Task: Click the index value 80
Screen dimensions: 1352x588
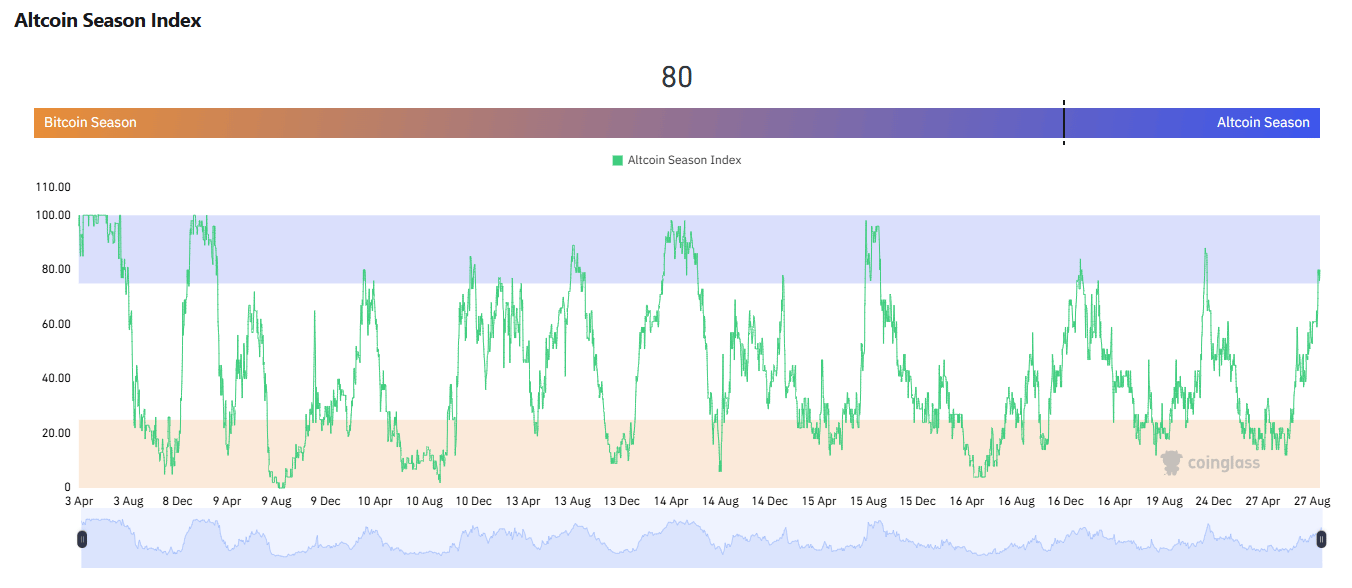Action: [677, 77]
